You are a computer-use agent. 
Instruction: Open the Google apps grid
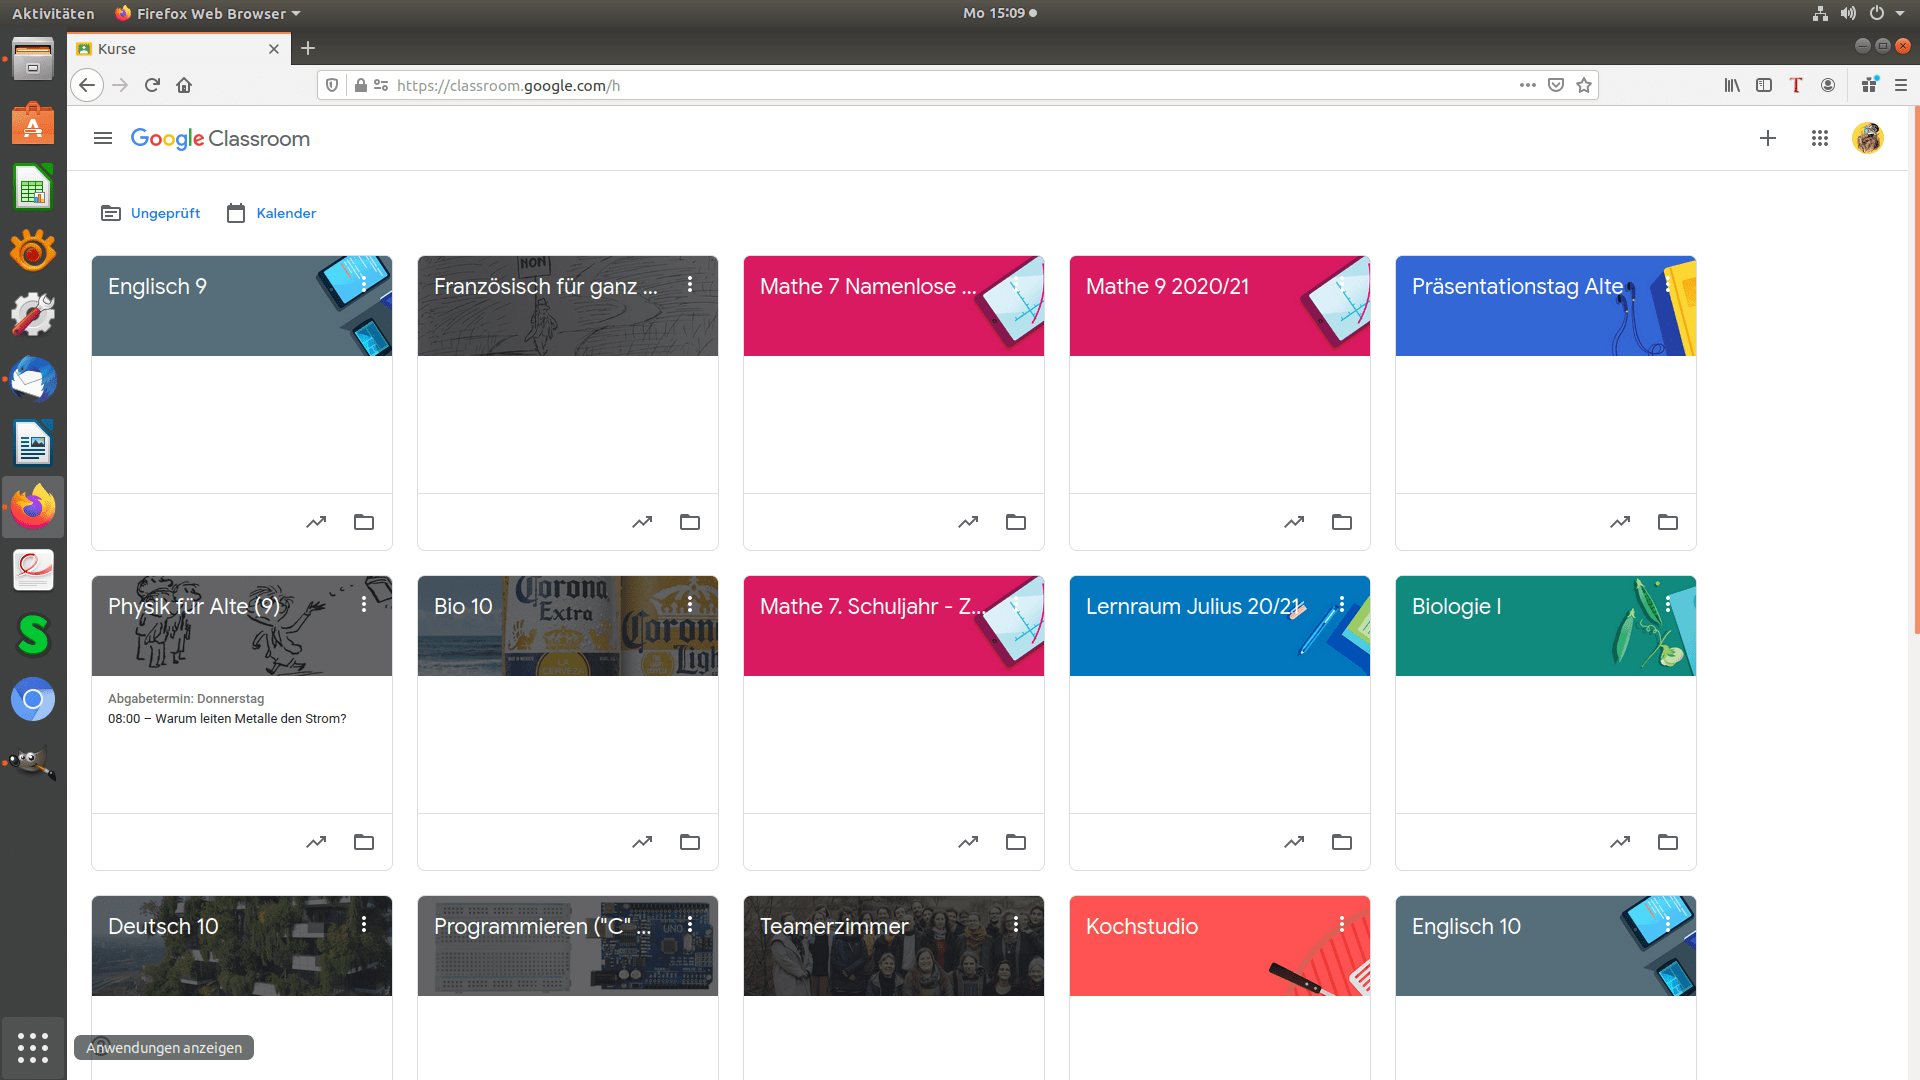click(x=1820, y=138)
